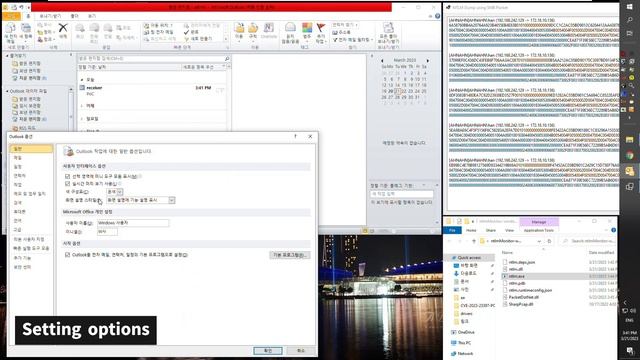Screen dimensions: 640x360
Task: Click the File Explorer icon in the taskbar
Action: (630, 140)
